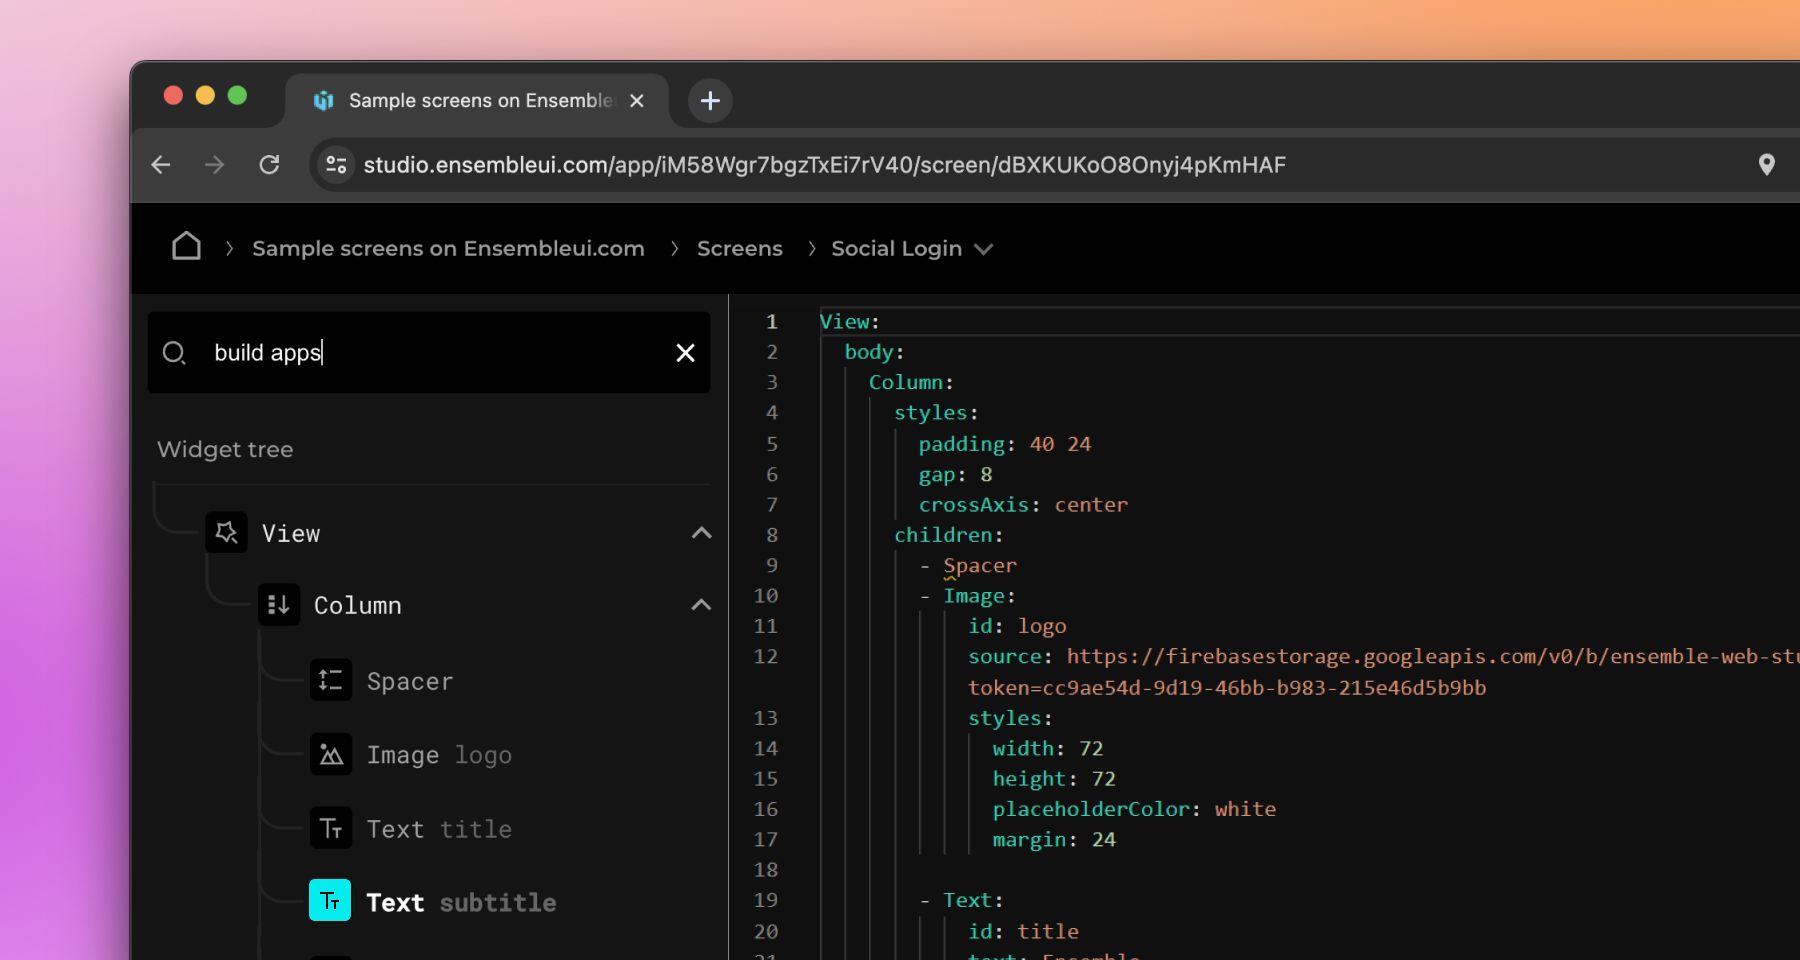1800x960 pixels.
Task: Click the Text title widget icon
Action: click(331, 828)
